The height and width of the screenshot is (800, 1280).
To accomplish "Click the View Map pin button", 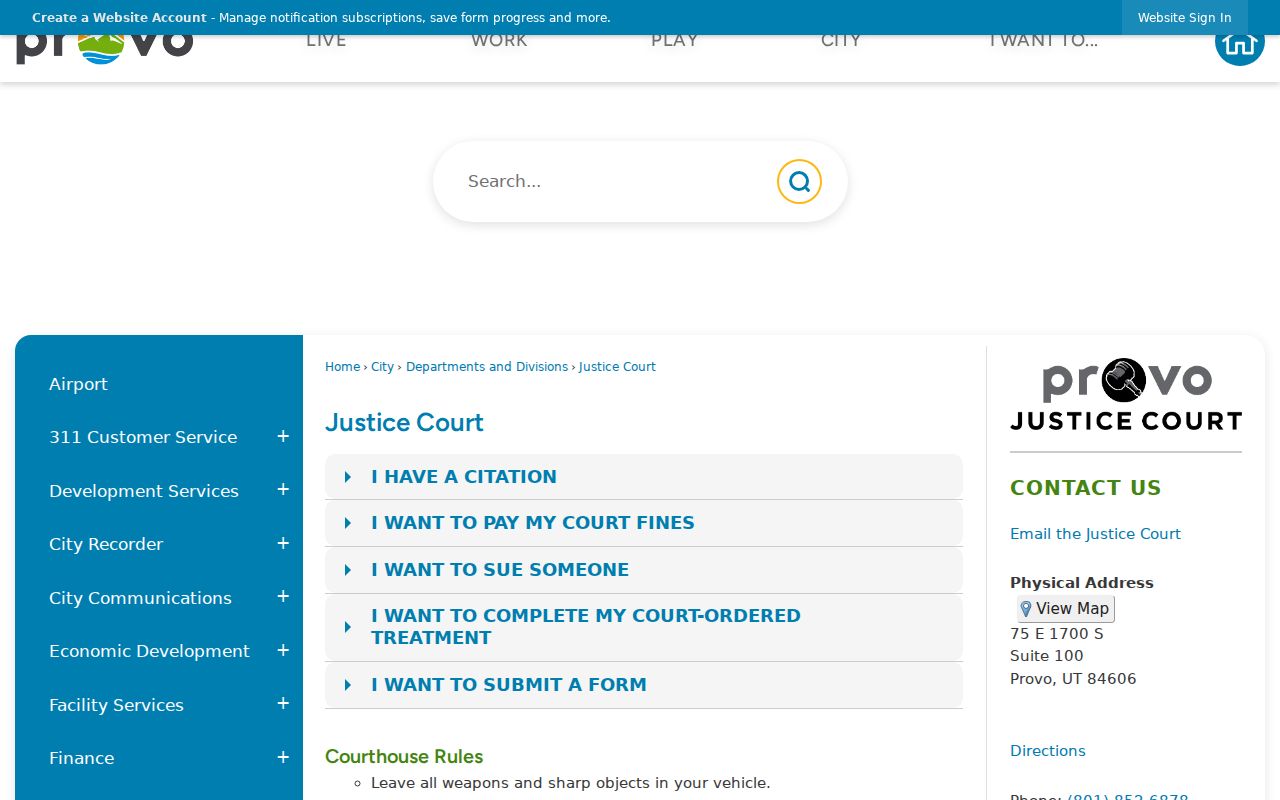I will (x=1066, y=609).
